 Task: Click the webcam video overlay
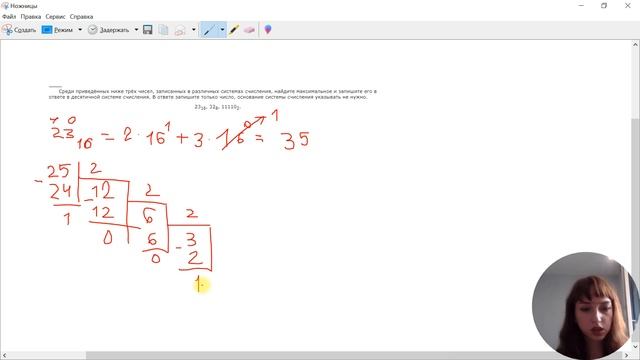click(585, 305)
